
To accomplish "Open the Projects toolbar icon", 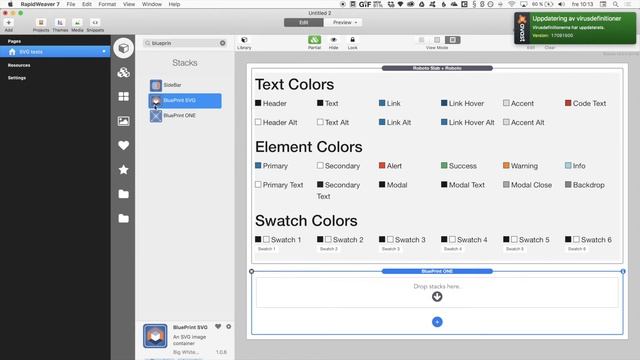I will [41, 23].
